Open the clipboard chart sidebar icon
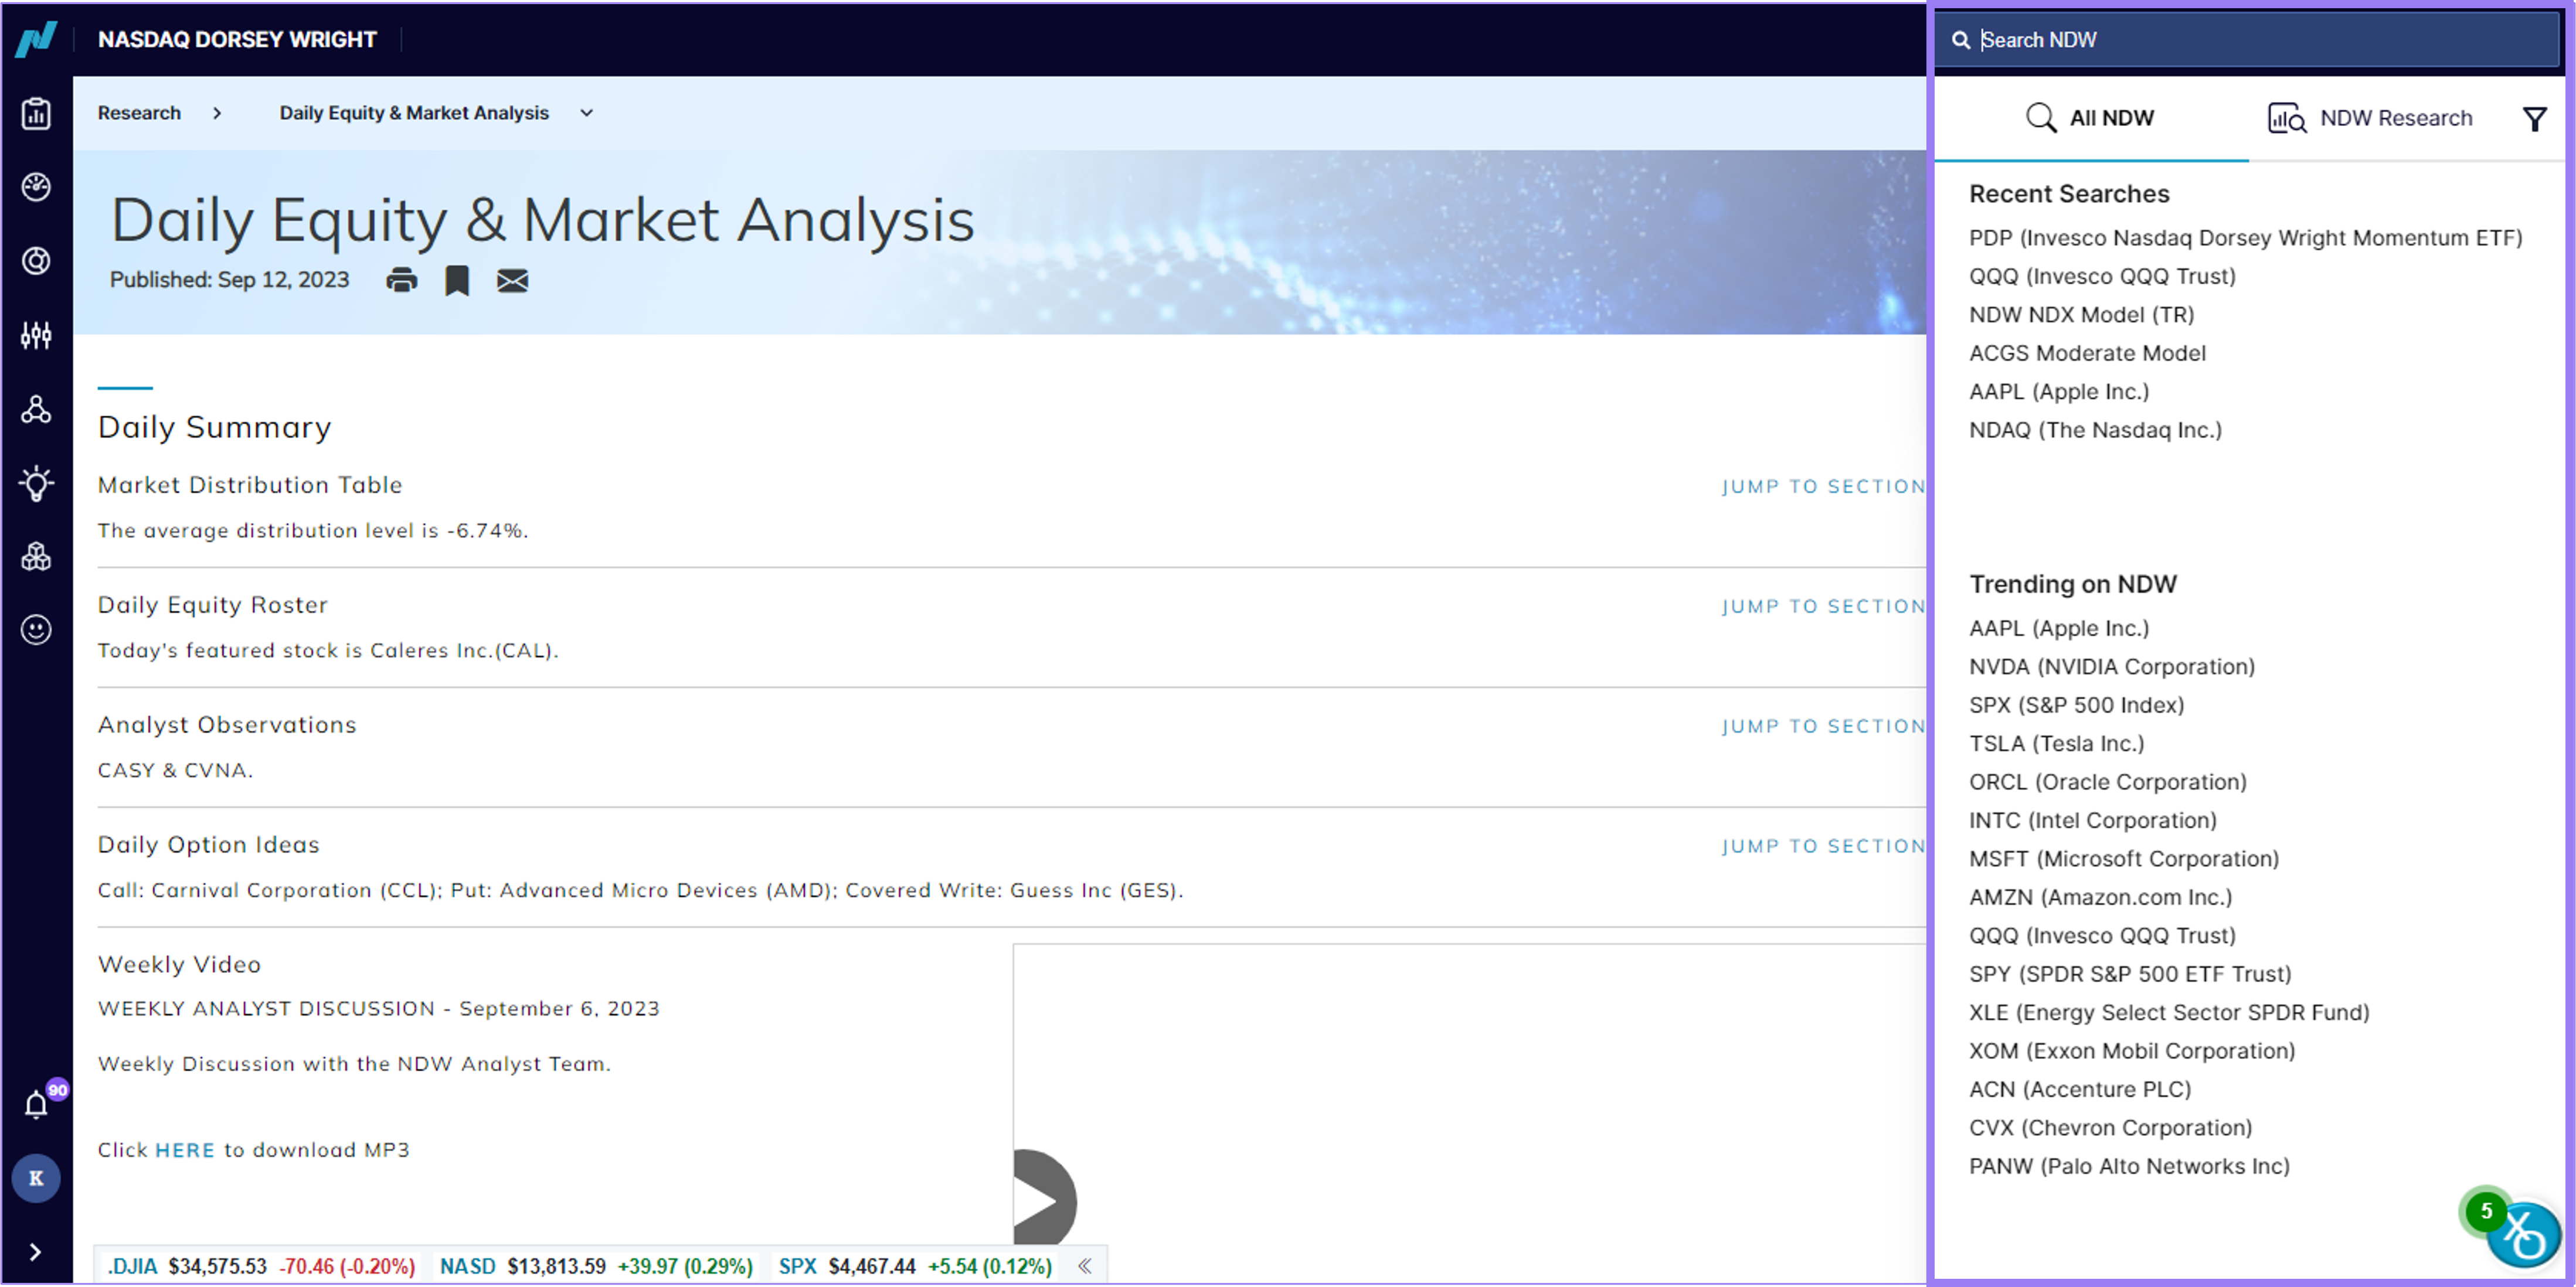The width and height of the screenshot is (2576, 1287). pos(36,113)
